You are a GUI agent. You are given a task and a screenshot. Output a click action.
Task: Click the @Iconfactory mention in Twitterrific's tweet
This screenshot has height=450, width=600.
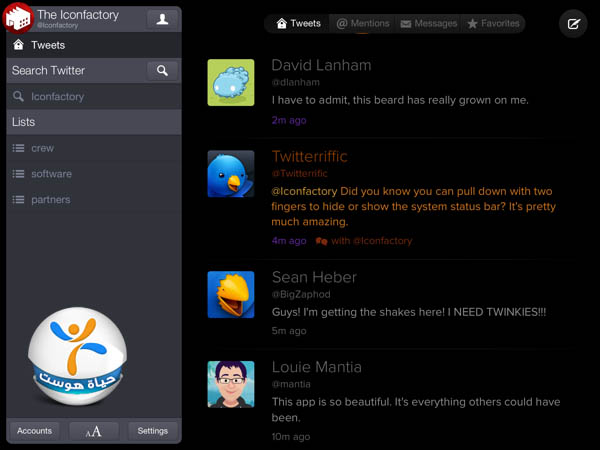click(x=304, y=191)
